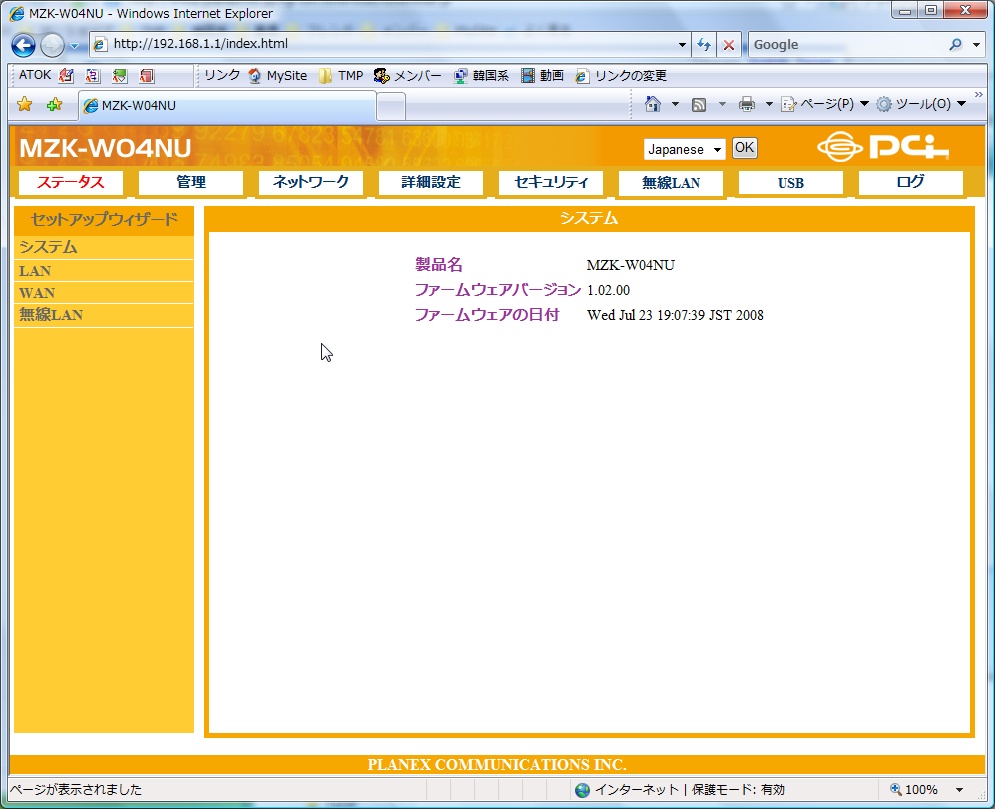Click the ATOK toolbar label
Image resolution: width=995 pixels, height=809 pixels.
click(x=34, y=75)
